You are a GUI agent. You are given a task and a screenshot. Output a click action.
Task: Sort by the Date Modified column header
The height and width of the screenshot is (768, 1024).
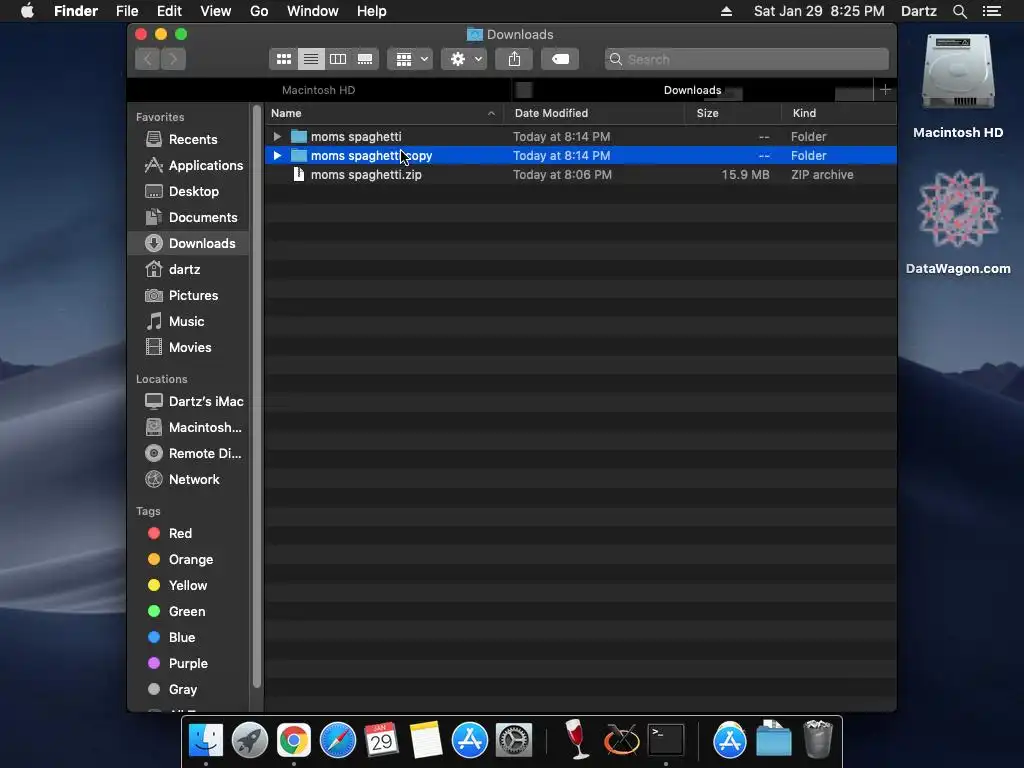coord(594,113)
